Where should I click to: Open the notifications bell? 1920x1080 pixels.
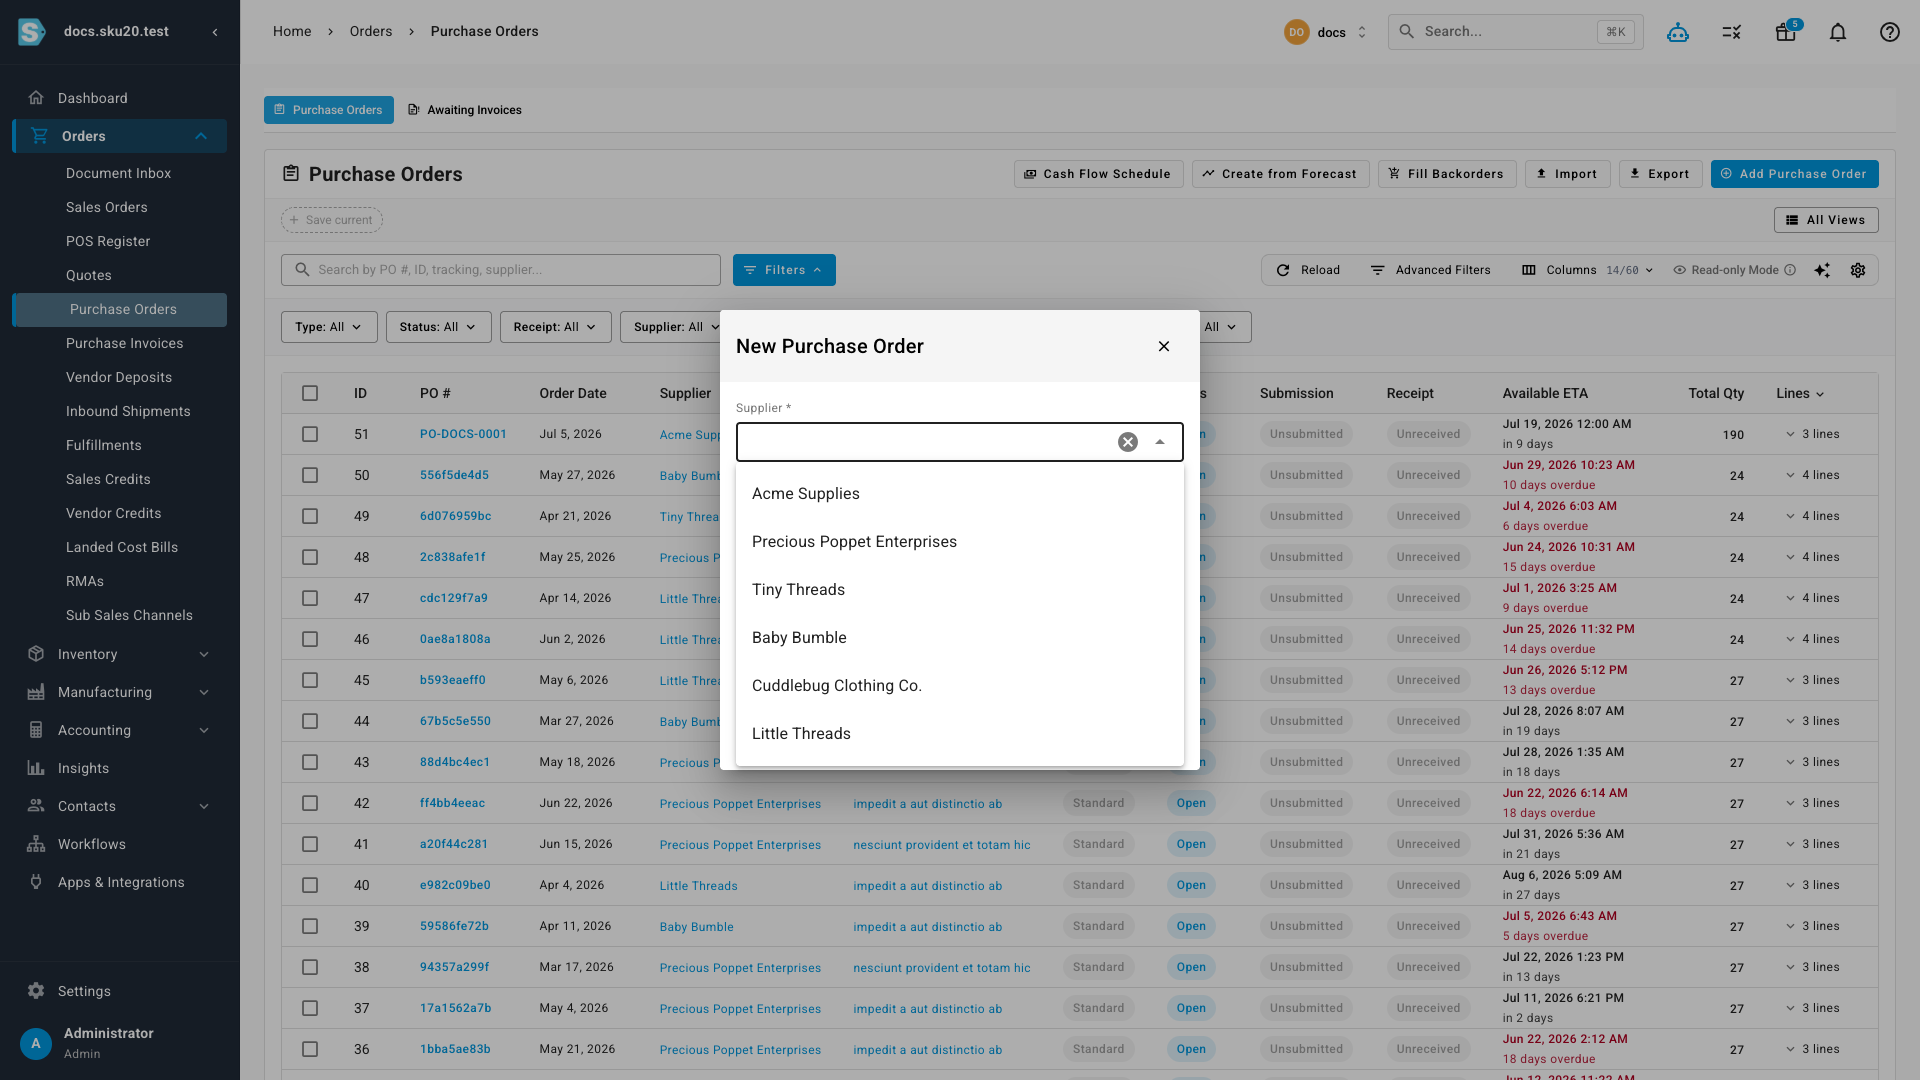click(x=1838, y=32)
